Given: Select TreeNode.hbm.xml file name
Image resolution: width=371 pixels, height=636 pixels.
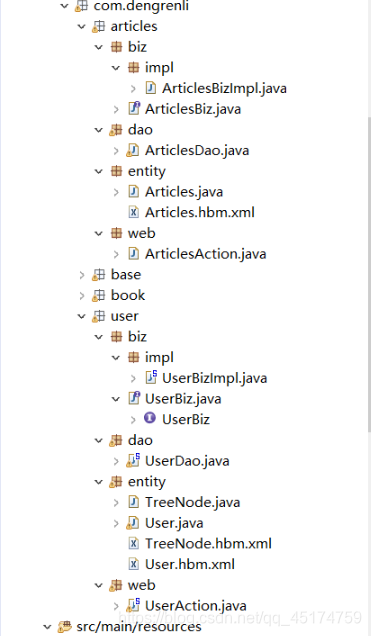Looking at the screenshot, I should [x=208, y=544].
